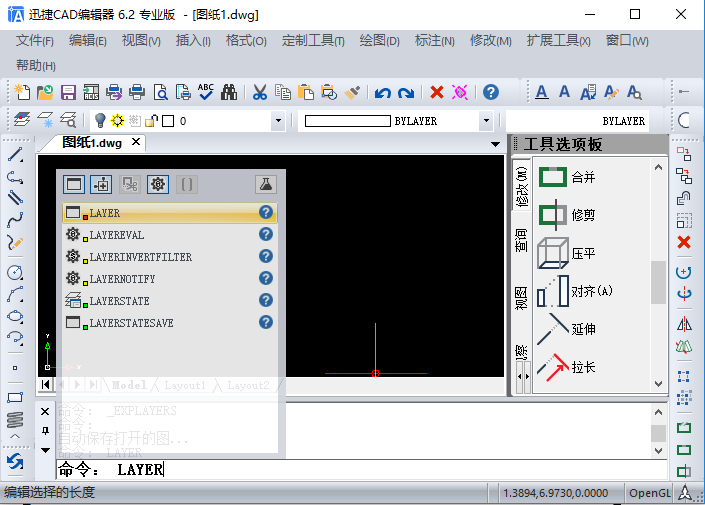Redo action with the blue arrow
This screenshot has height=505, width=705.
[406, 93]
